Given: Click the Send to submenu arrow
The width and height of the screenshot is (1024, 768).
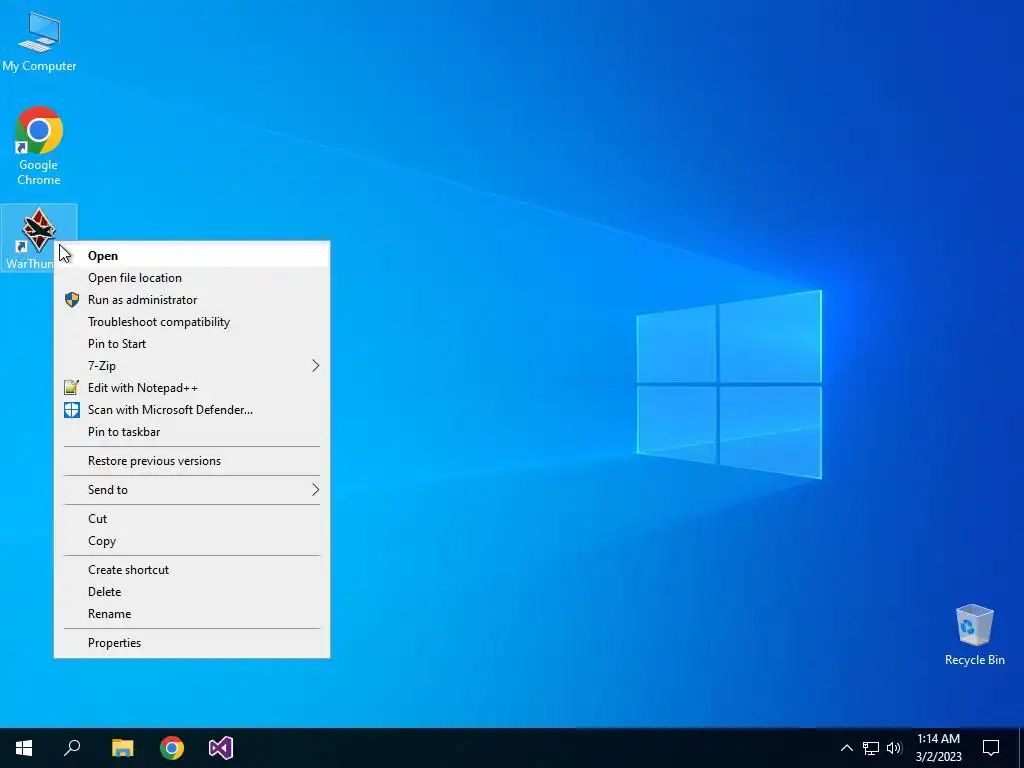Looking at the screenshot, I should [x=315, y=490].
